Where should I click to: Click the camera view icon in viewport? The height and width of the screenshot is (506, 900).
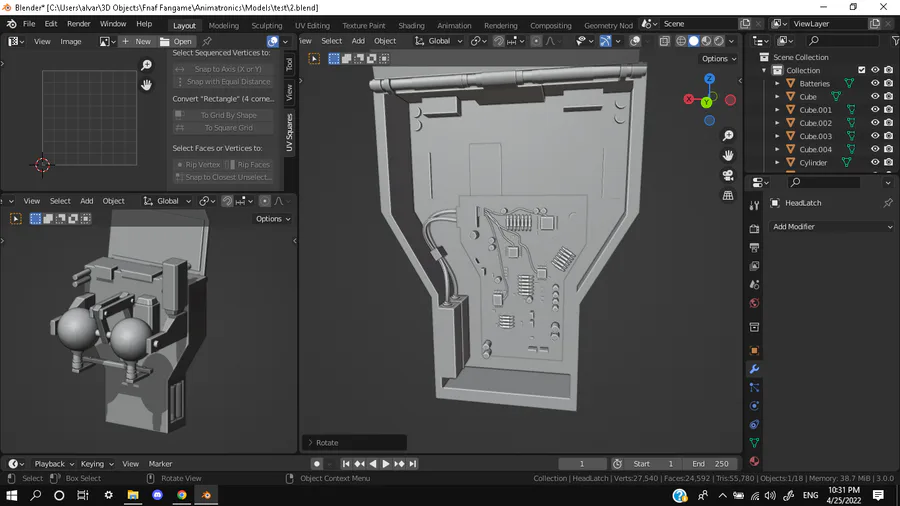(x=728, y=175)
